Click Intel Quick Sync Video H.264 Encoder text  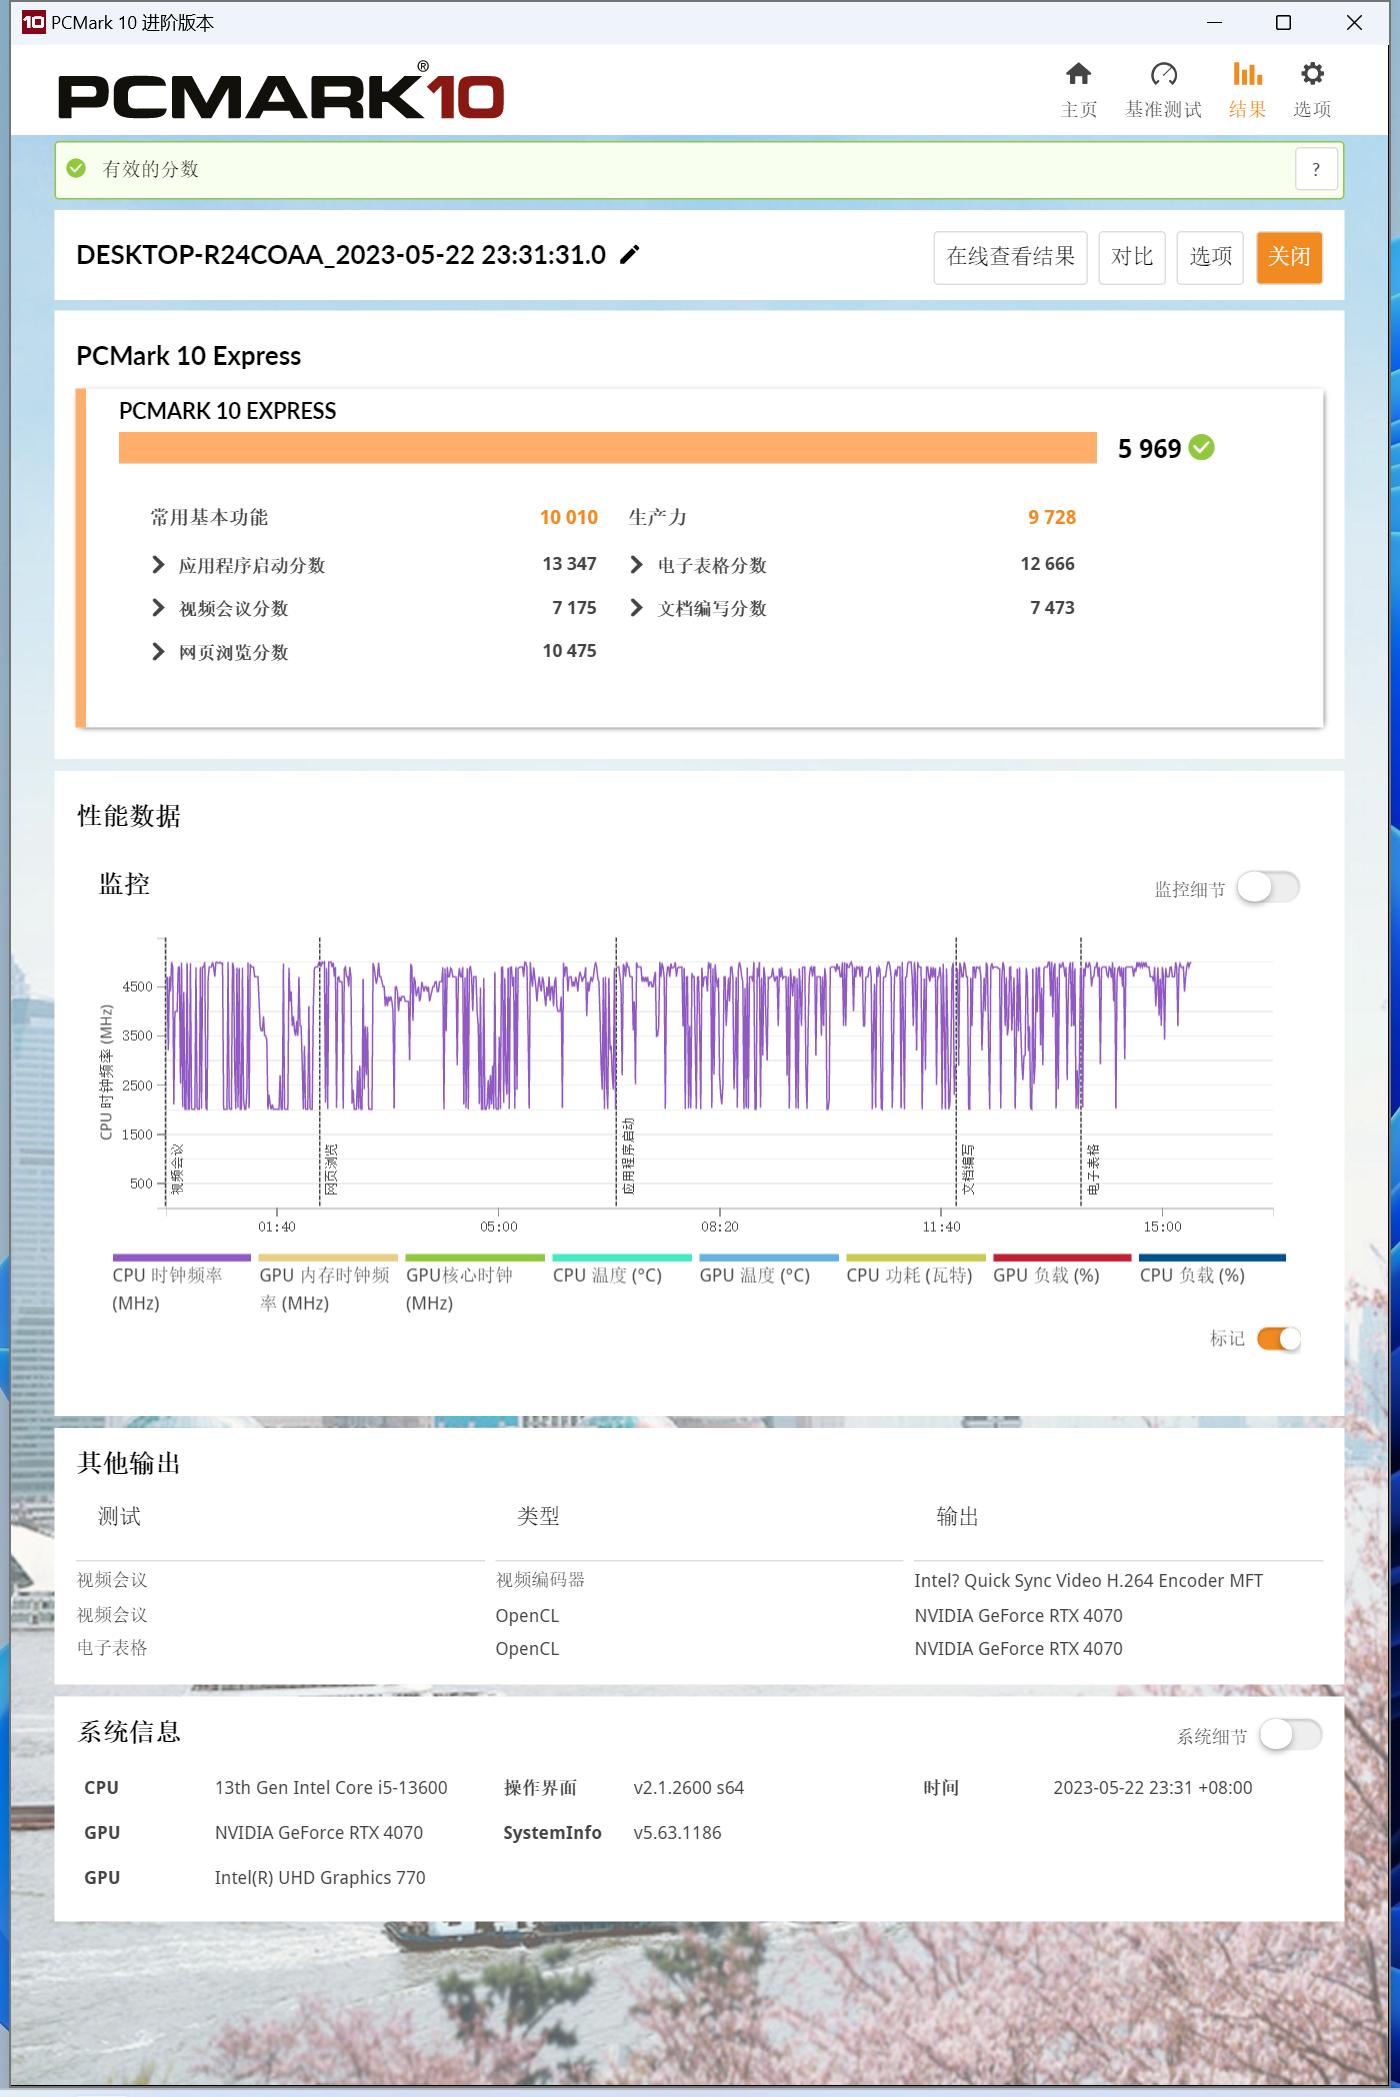[1088, 1581]
